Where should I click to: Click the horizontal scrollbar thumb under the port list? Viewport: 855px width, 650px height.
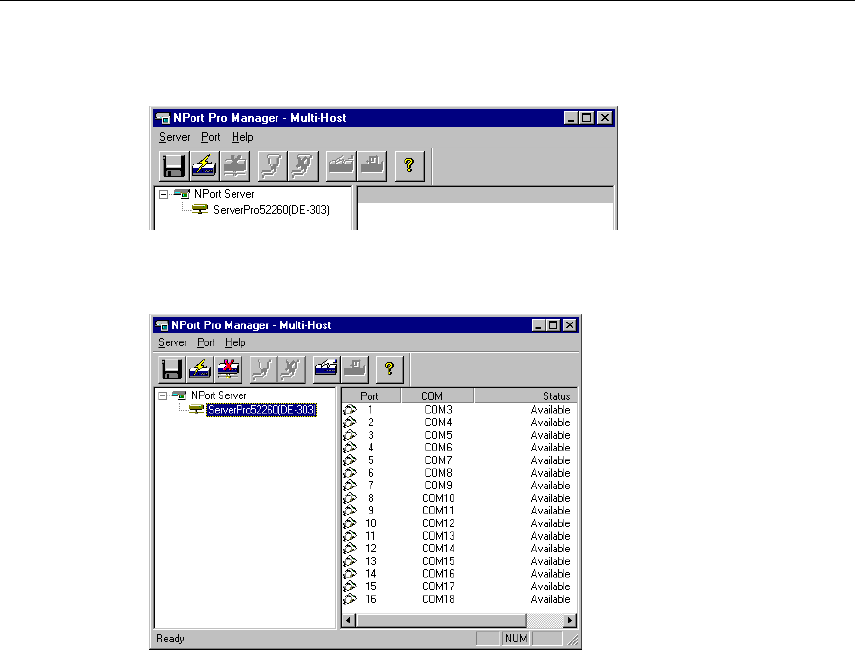[x=441, y=621]
